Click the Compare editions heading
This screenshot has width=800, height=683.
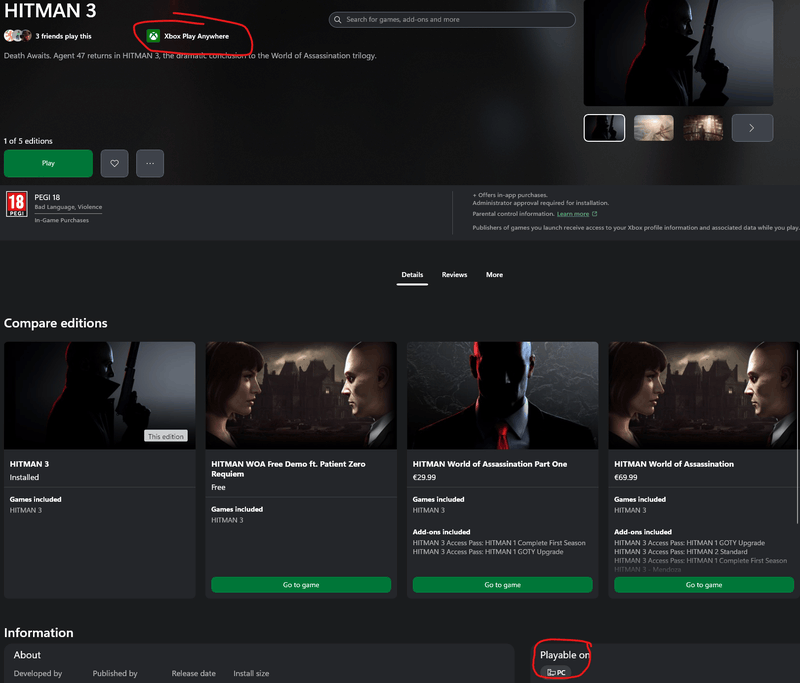pyautogui.click(x=56, y=323)
